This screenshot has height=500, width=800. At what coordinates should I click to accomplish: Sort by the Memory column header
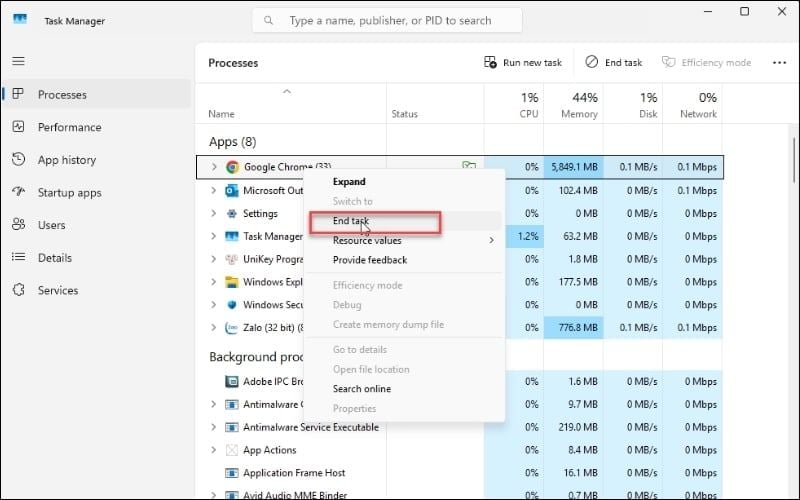click(x=573, y=104)
